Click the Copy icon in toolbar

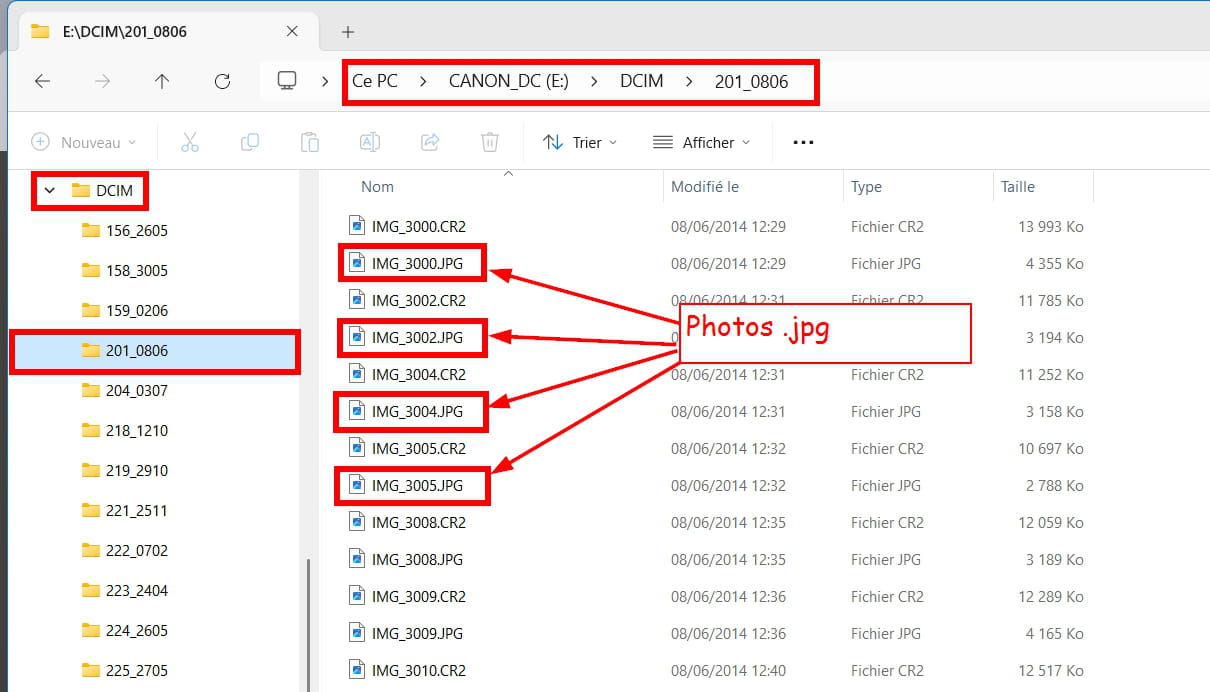(250, 142)
